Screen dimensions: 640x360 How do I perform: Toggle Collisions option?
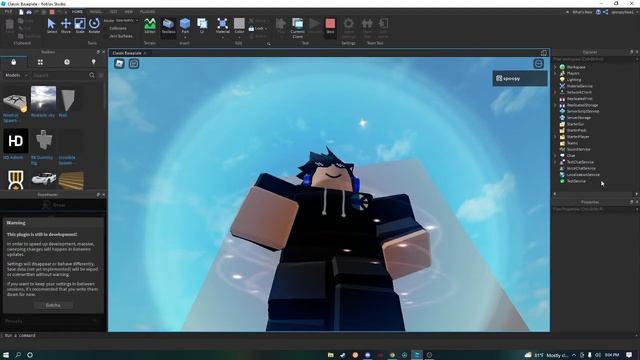point(118,28)
